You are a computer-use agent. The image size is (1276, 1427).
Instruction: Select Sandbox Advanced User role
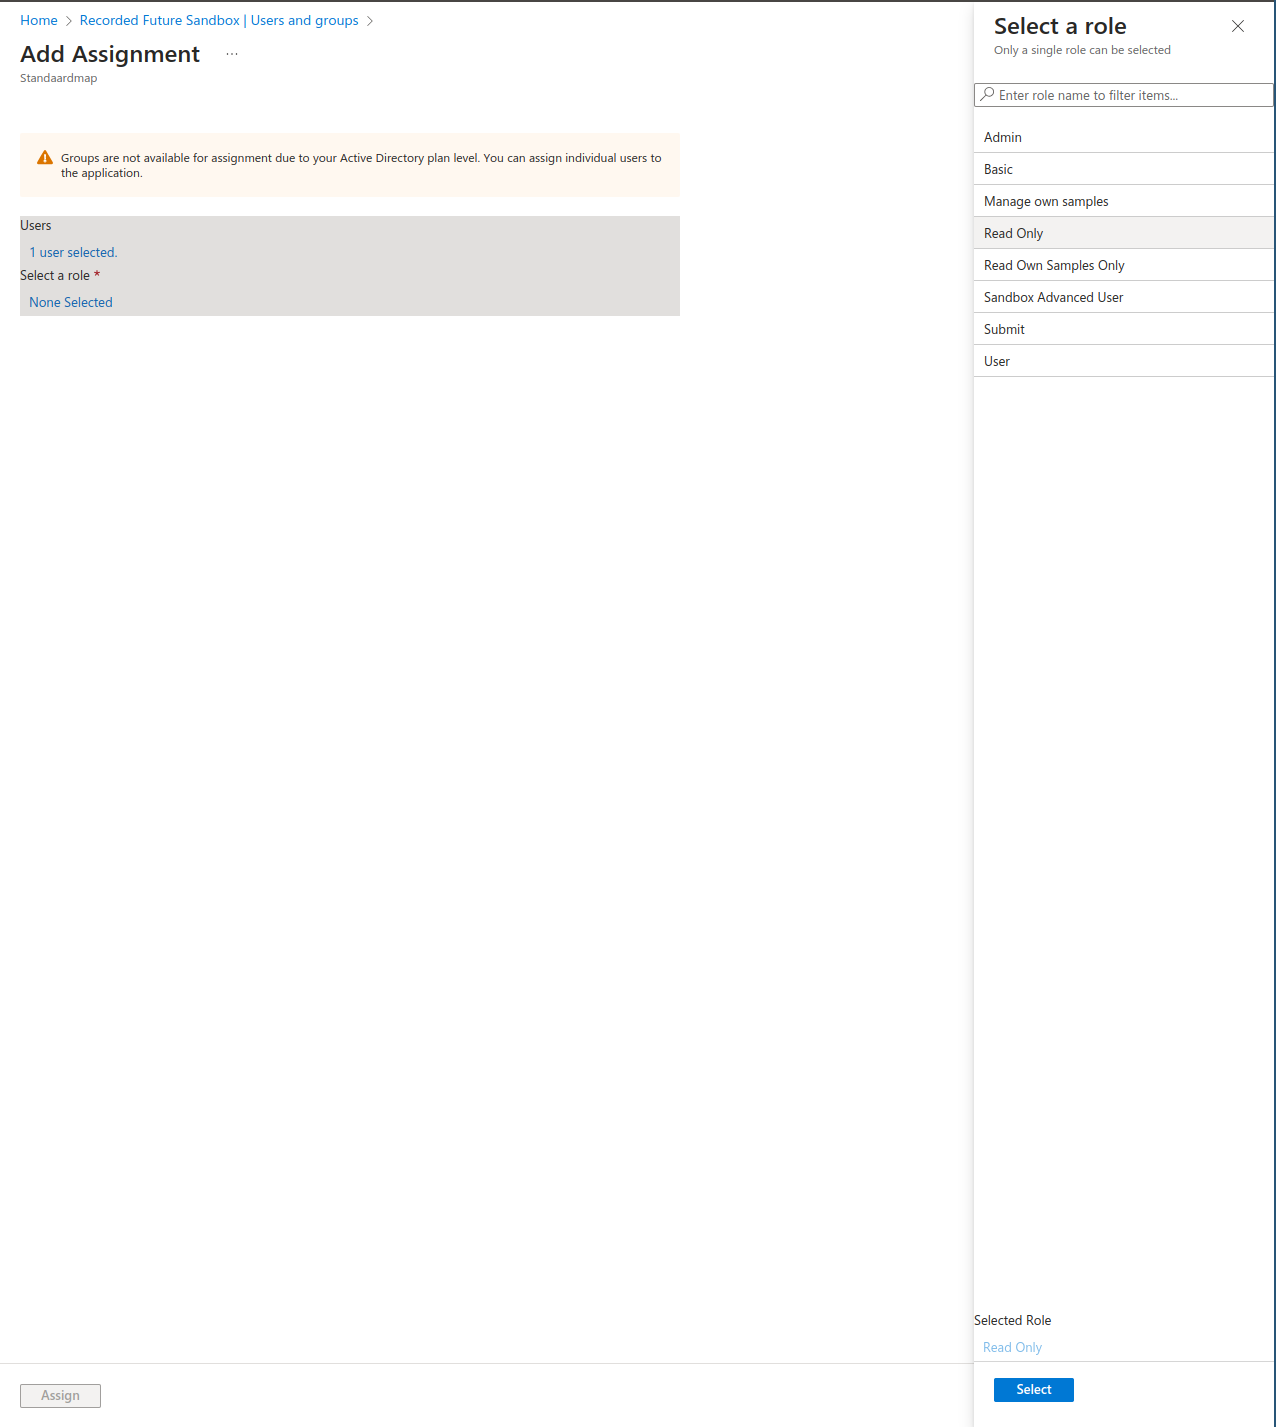pos(1053,297)
